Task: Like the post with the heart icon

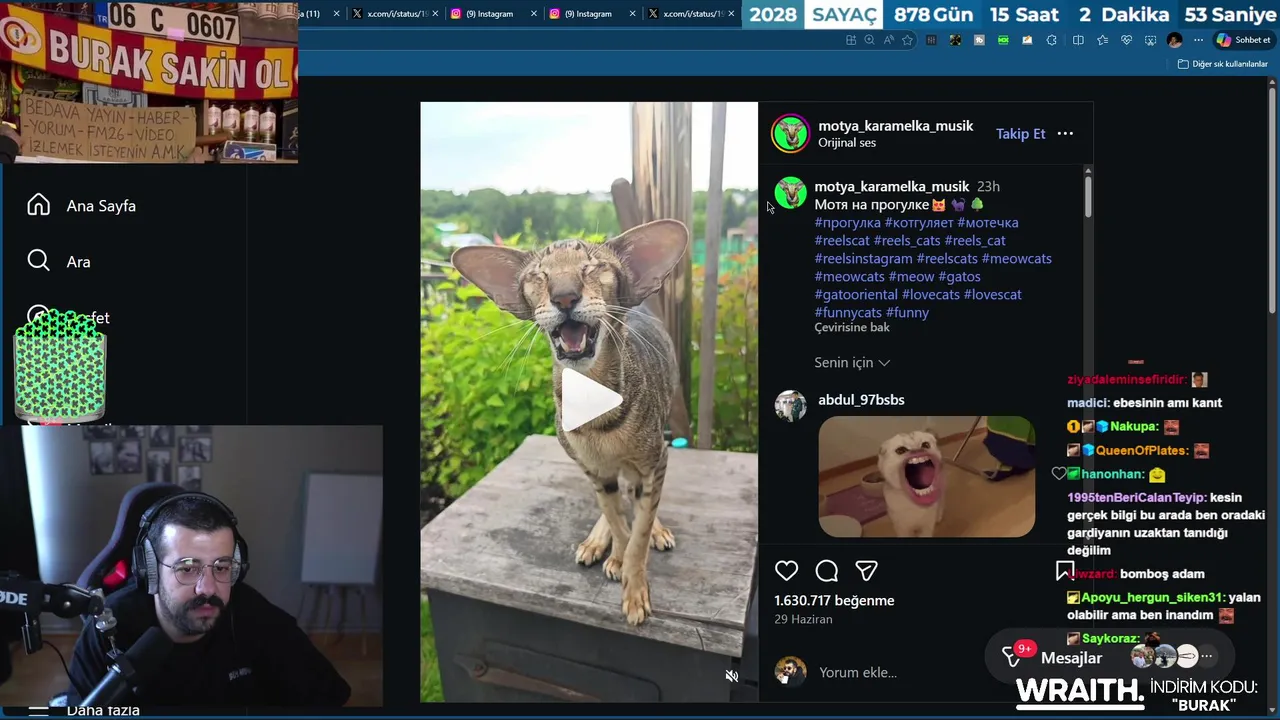Action: pyautogui.click(x=787, y=571)
